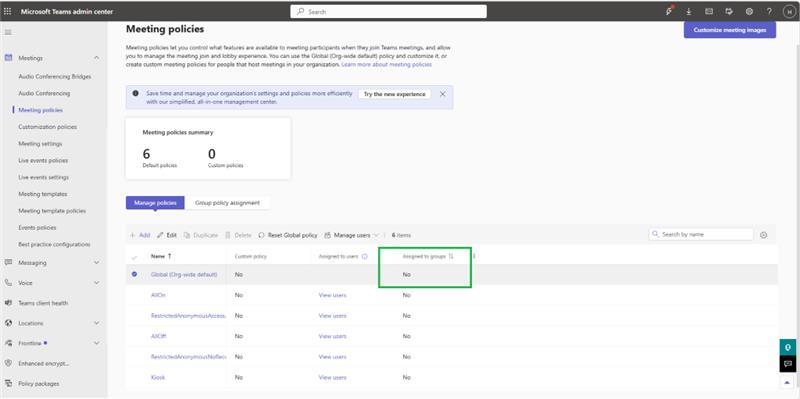Click the Add policy button
Screen dimensions: 800x399
coord(140,235)
